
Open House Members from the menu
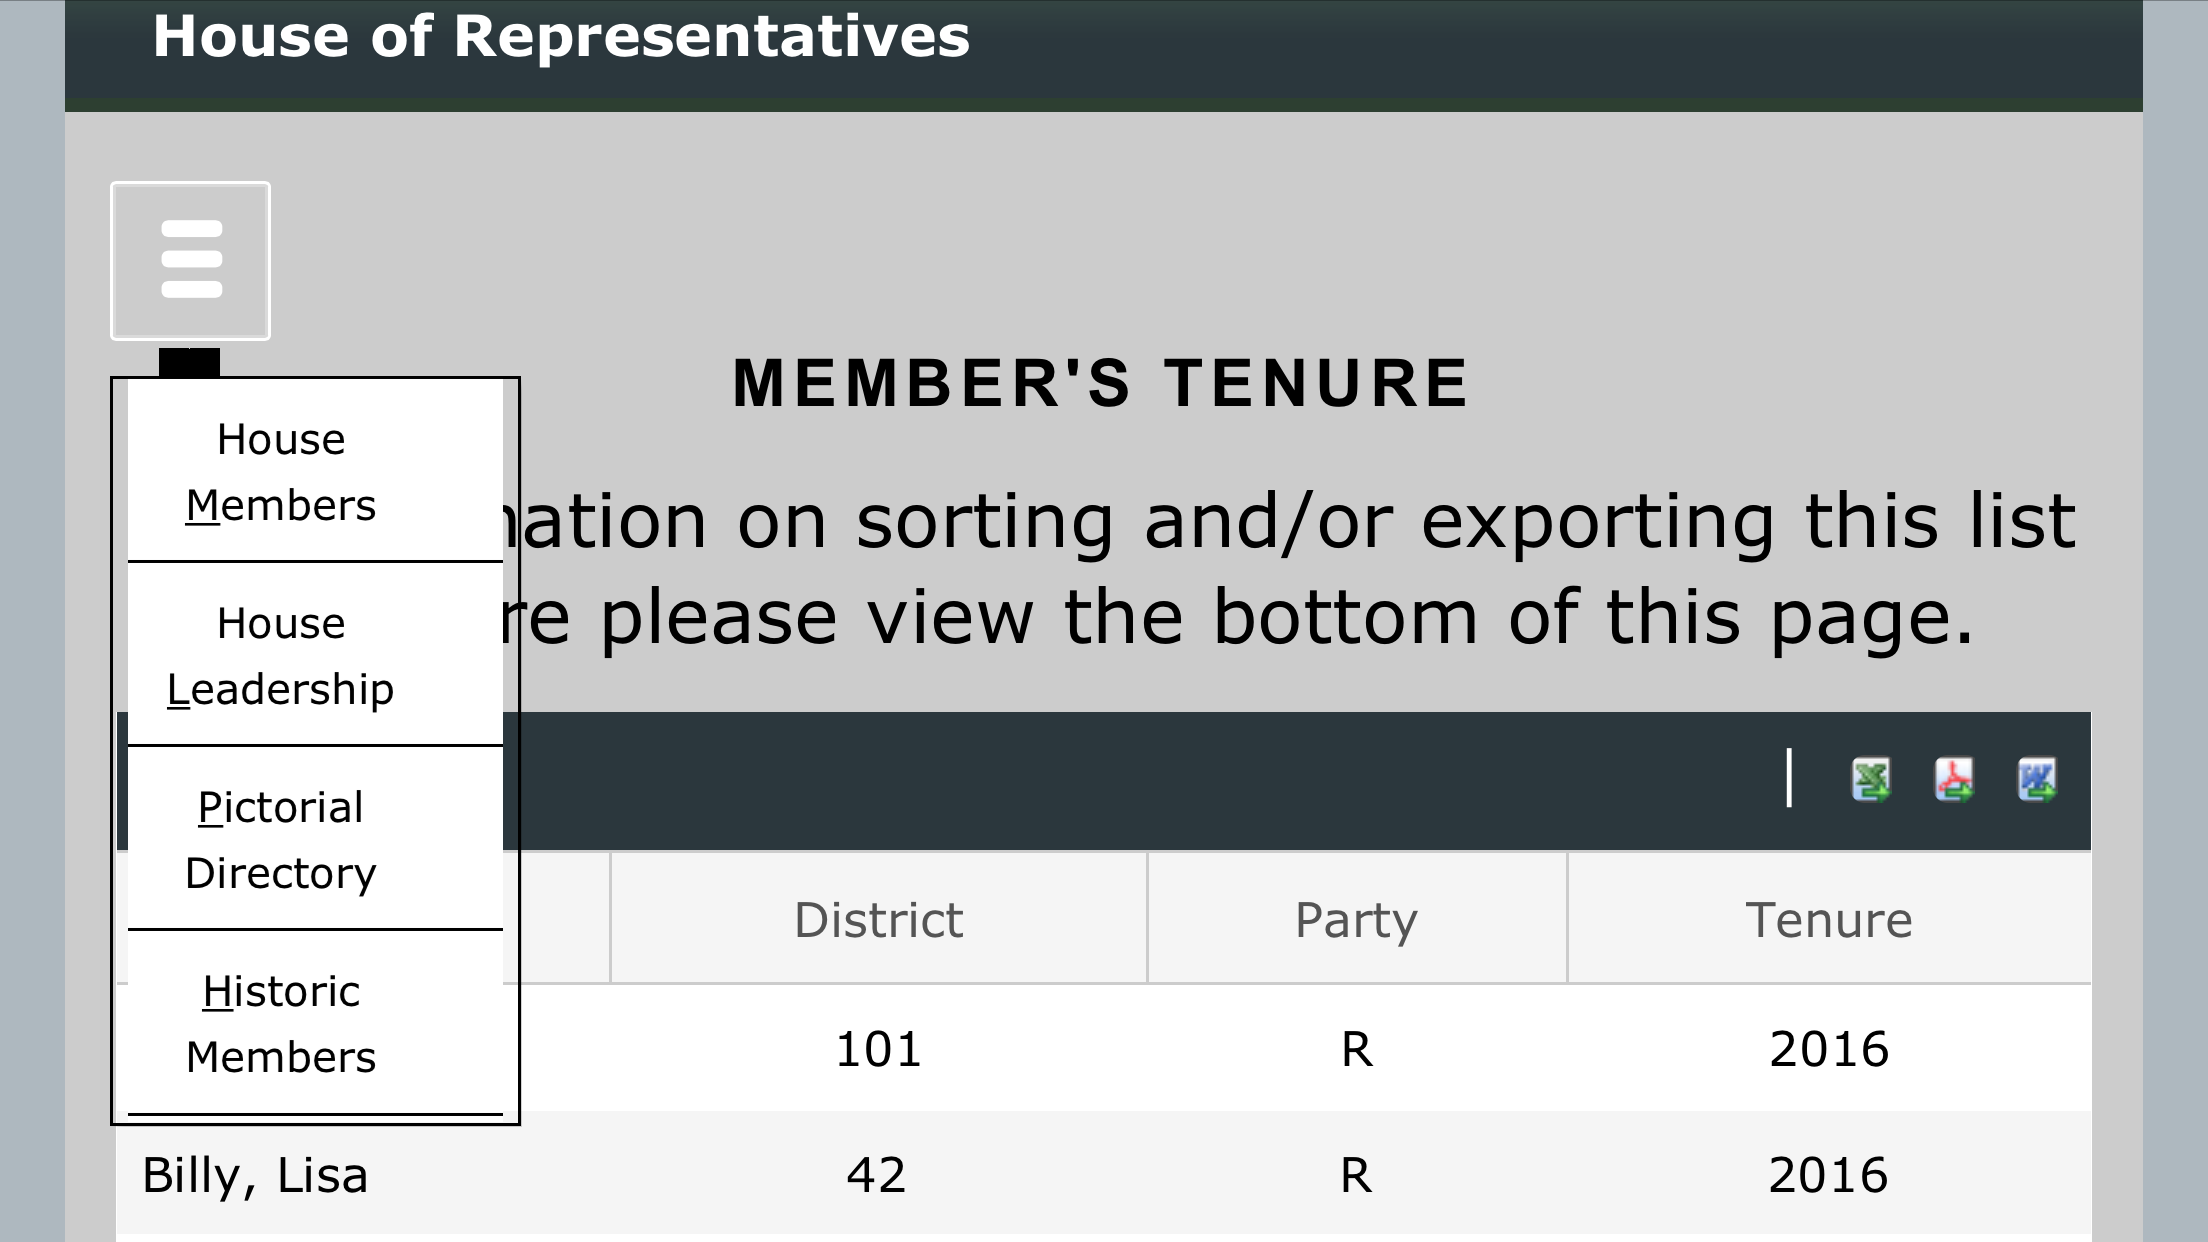[x=281, y=472]
